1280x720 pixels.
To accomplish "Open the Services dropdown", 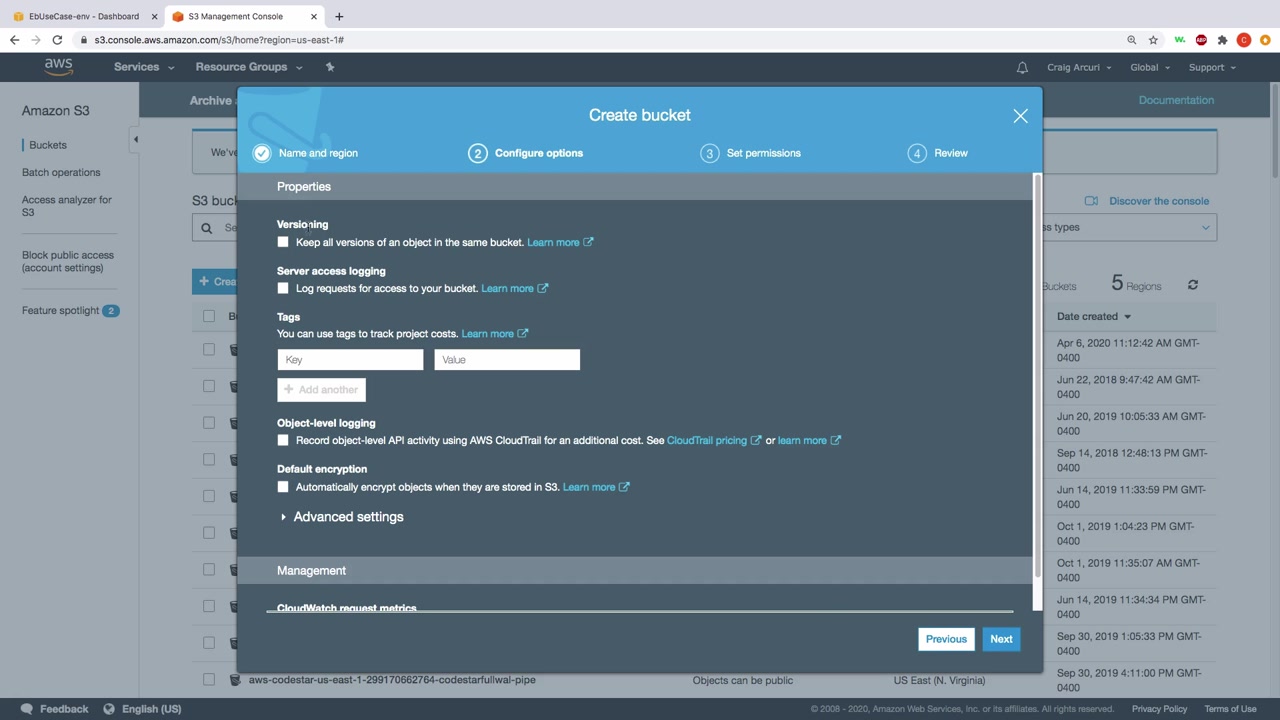I will click(x=144, y=67).
